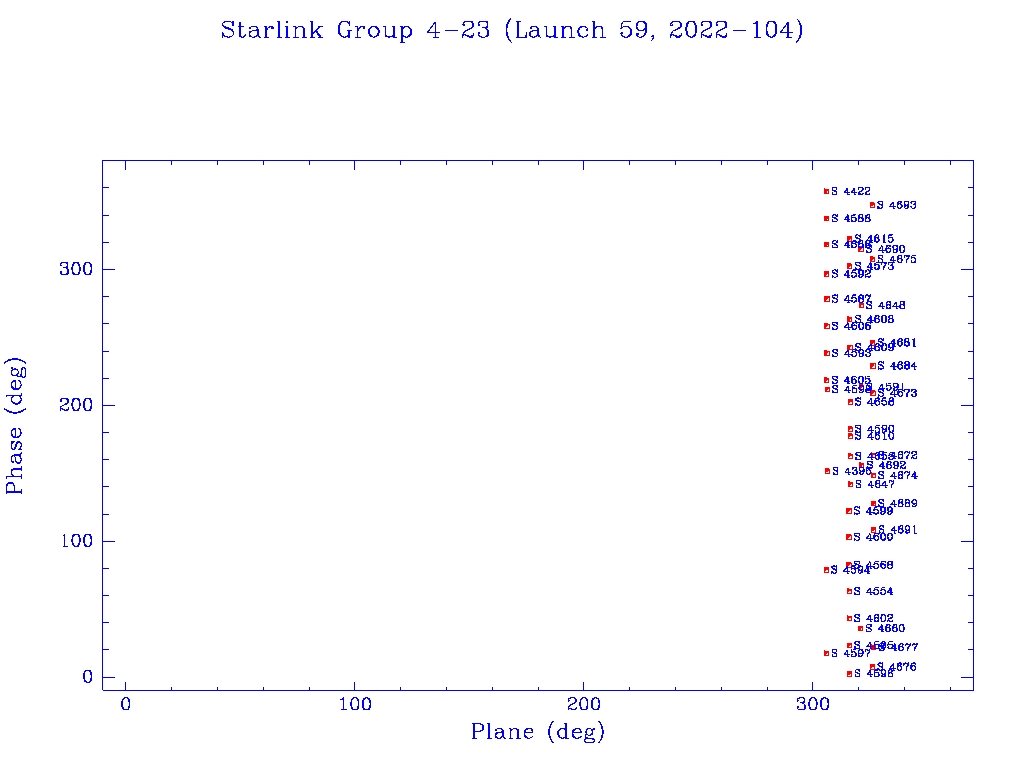The width and height of the screenshot is (1024, 768).
Task: Select the 'S 4554' point label
Action: pos(873,591)
